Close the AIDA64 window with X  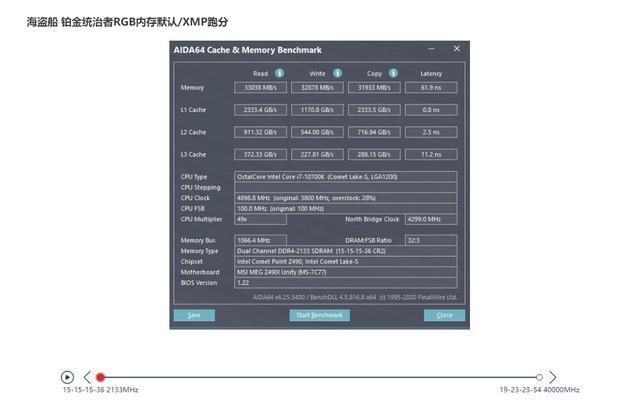pos(457,49)
